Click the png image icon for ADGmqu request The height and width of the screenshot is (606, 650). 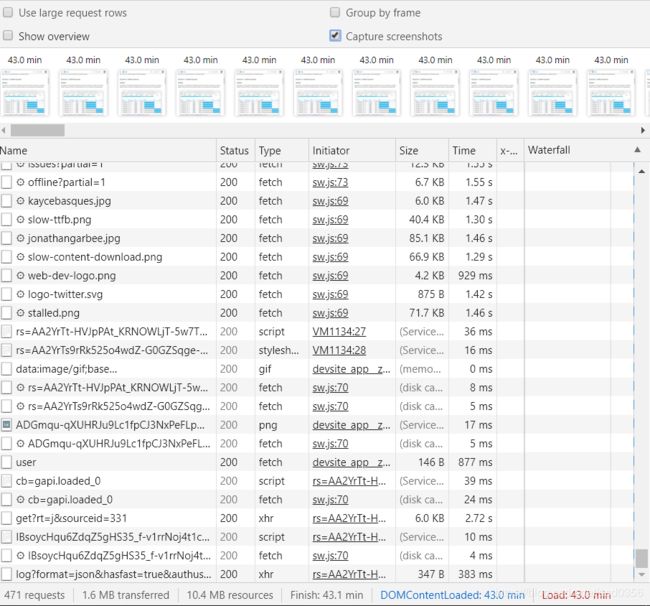[x=6, y=425]
